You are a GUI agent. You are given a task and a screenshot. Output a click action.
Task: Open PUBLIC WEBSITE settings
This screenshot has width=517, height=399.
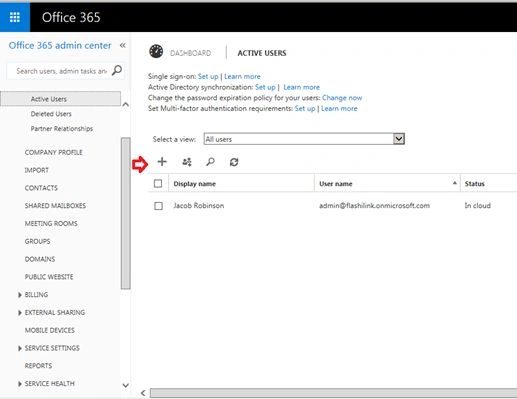coord(49,277)
